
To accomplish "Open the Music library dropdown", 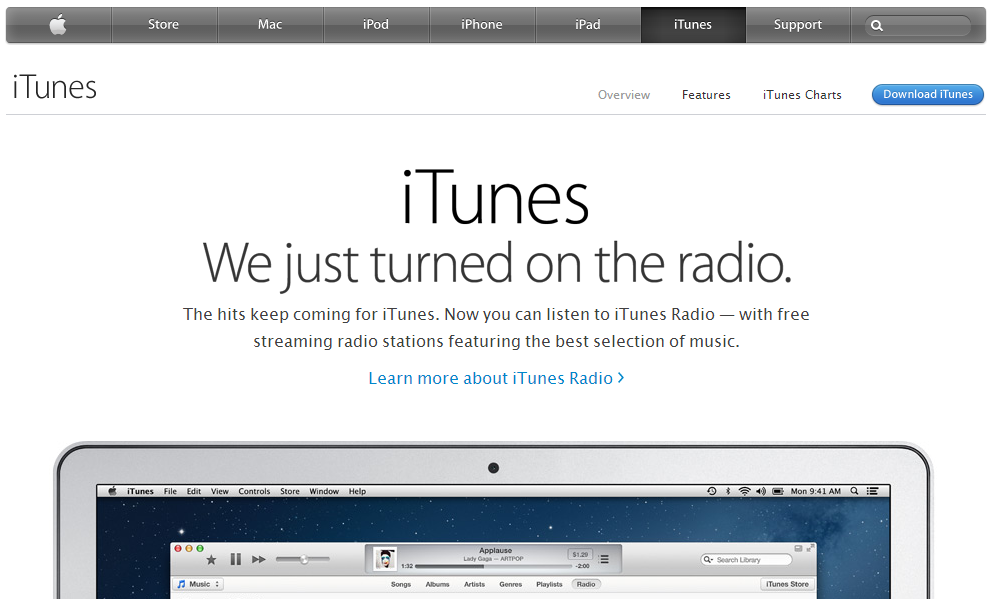I will point(198,584).
